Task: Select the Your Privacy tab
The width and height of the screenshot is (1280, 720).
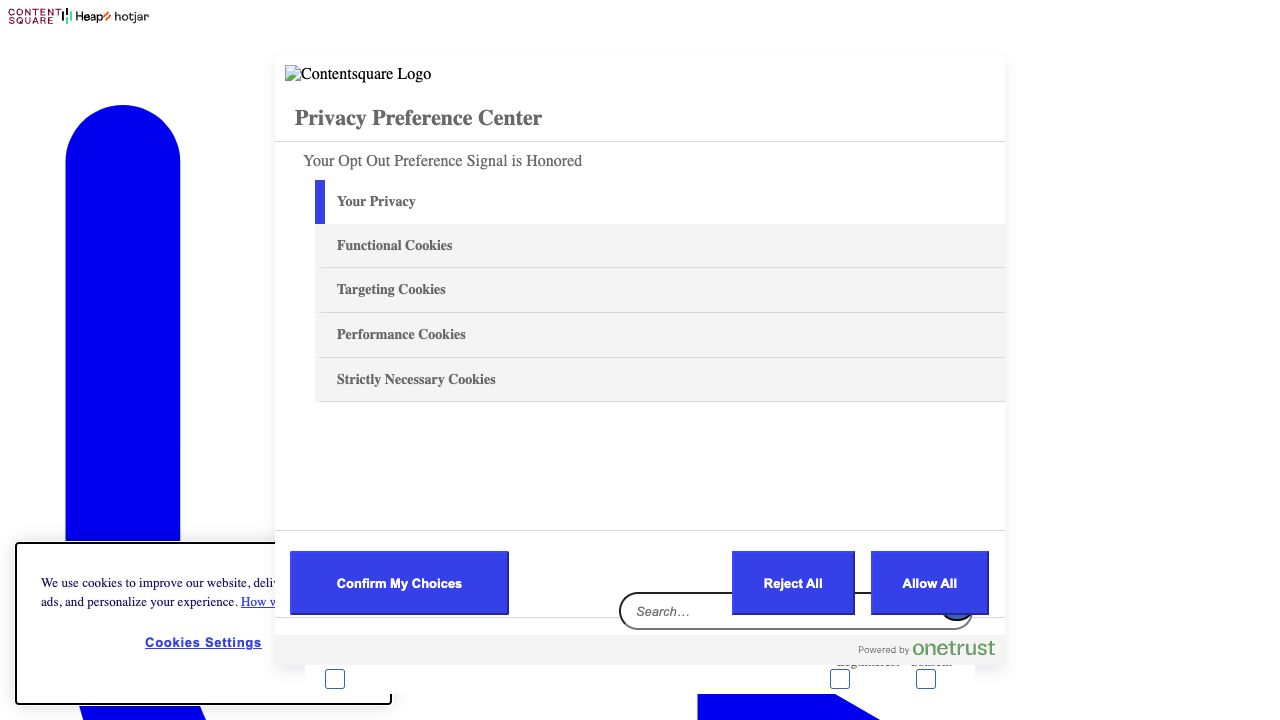Action: (x=376, y=202)
